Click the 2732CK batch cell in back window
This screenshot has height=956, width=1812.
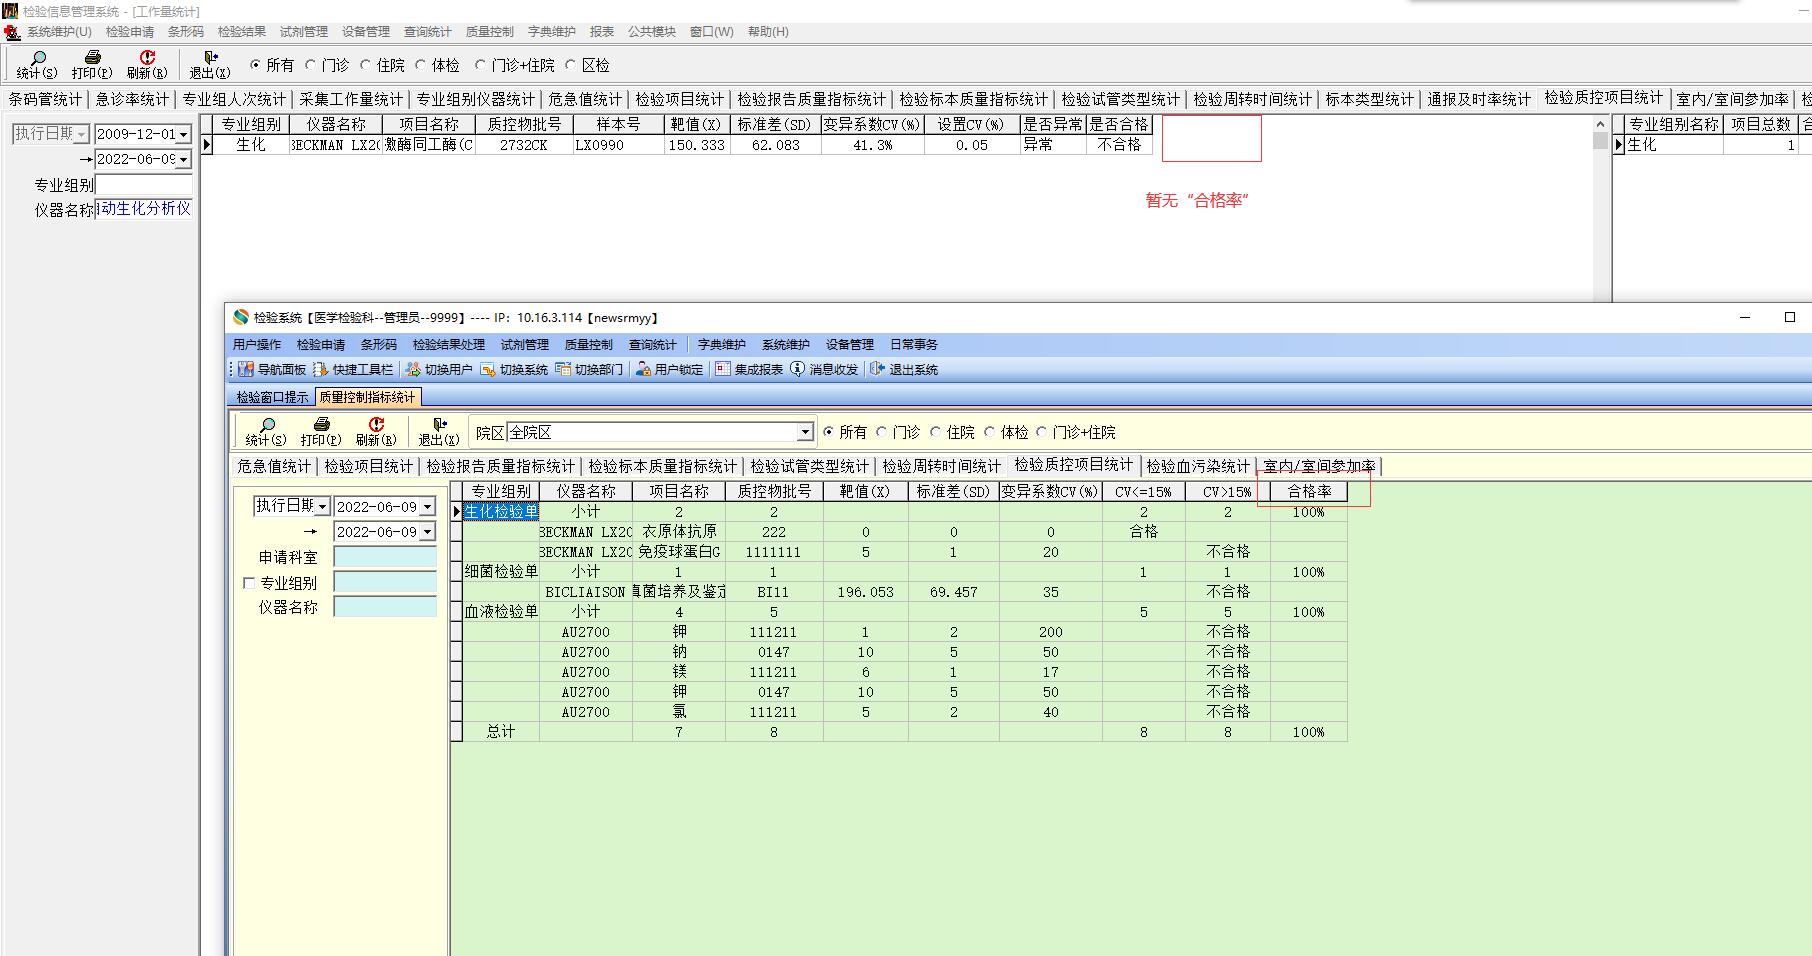pos(524,145)
